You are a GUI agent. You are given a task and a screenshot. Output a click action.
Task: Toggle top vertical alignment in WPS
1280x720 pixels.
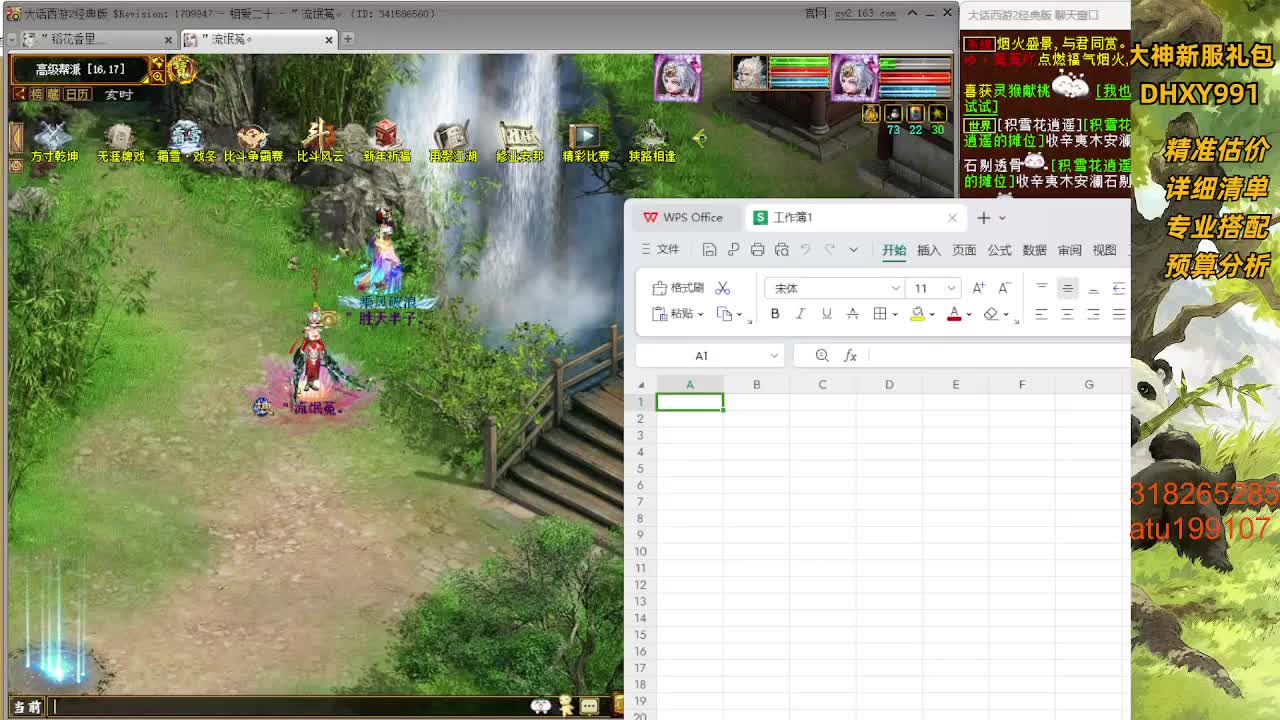(1041, 288)
